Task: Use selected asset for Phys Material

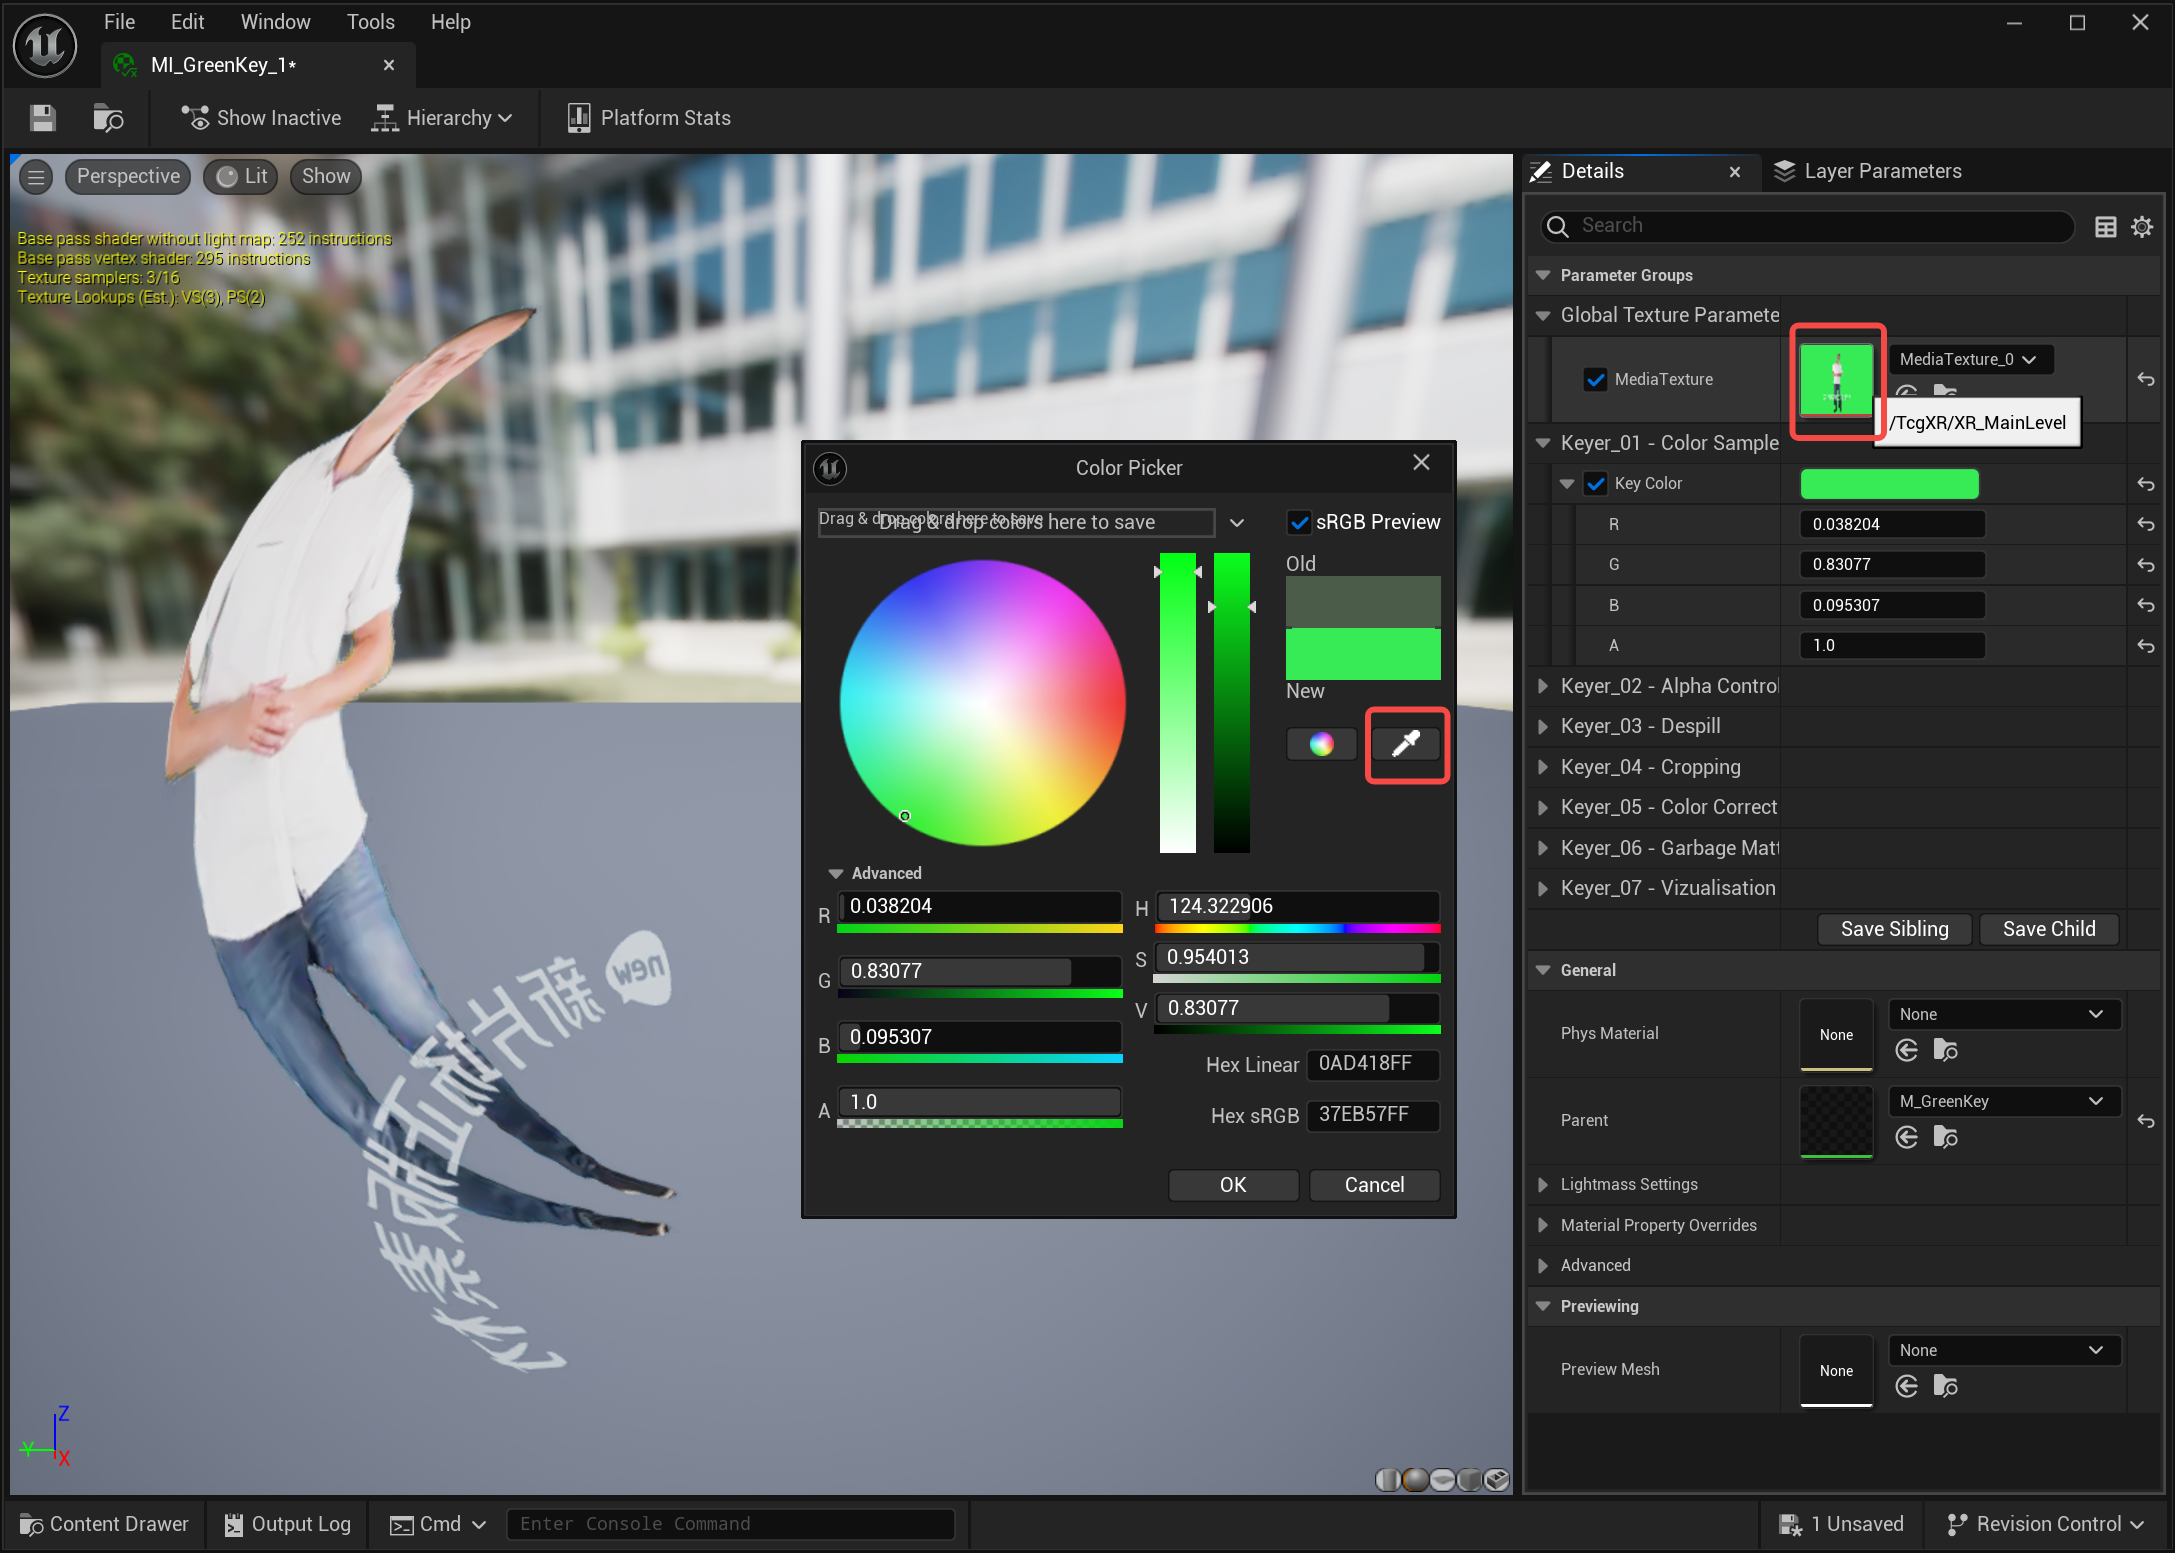Action: (1907, 1050)
